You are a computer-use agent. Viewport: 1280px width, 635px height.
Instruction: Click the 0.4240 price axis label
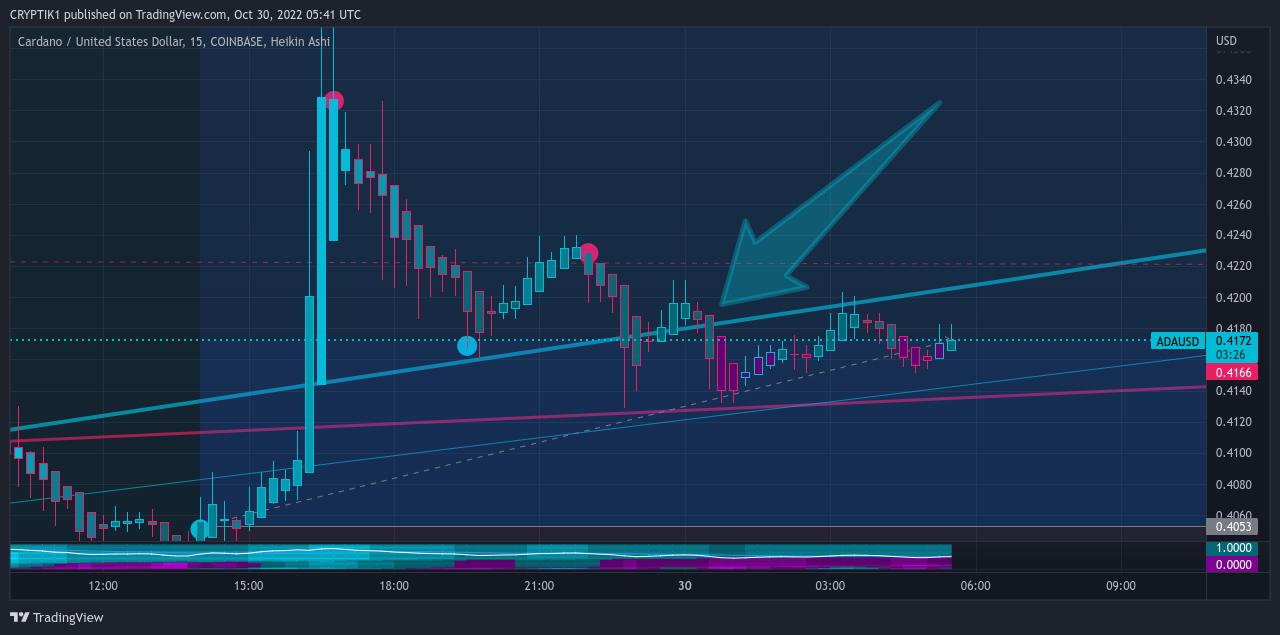(1232, 235)
